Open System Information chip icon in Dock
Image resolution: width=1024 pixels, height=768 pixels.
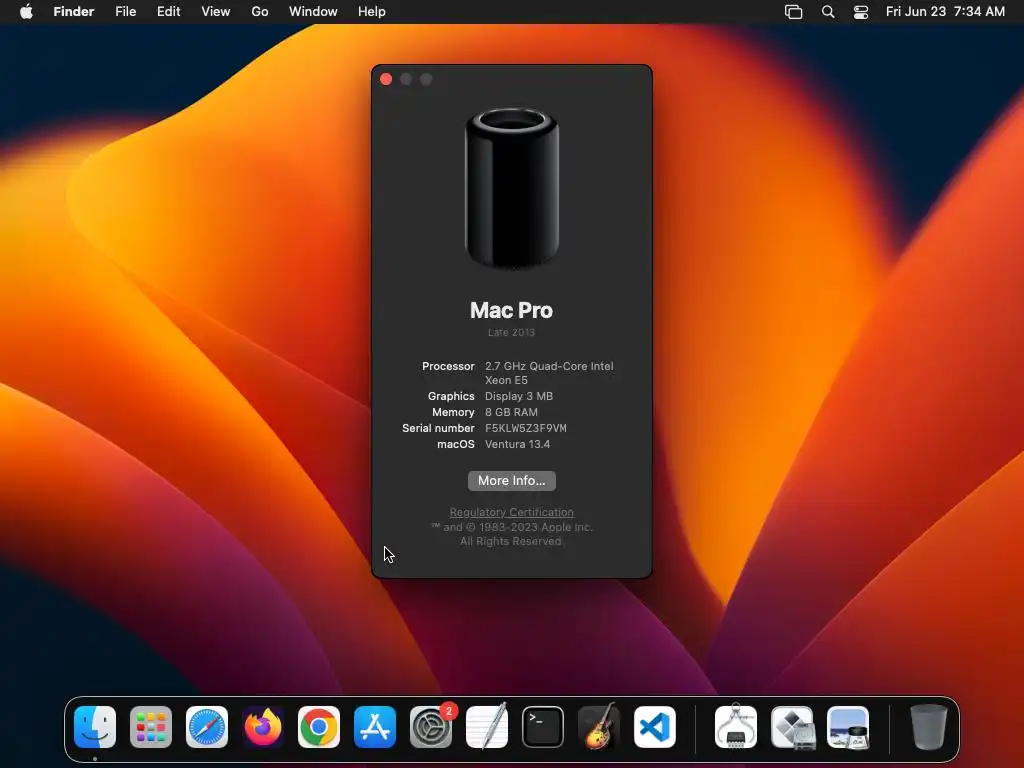point(736,727)
